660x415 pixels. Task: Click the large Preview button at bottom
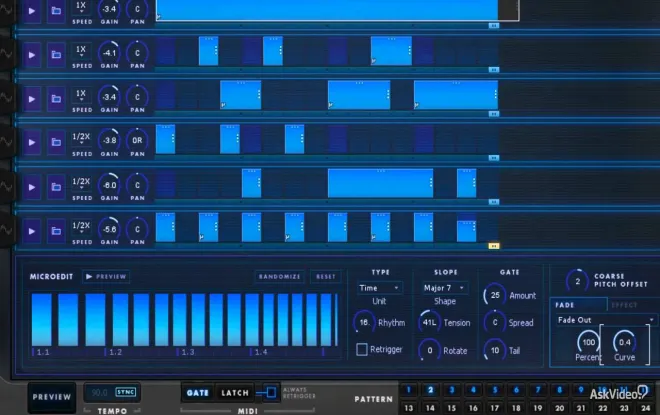click(x=52, y=397)
